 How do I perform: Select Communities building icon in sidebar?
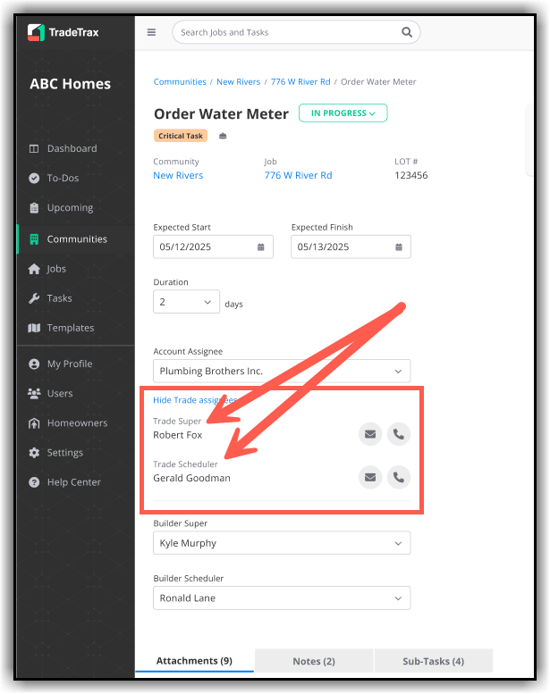34,239
